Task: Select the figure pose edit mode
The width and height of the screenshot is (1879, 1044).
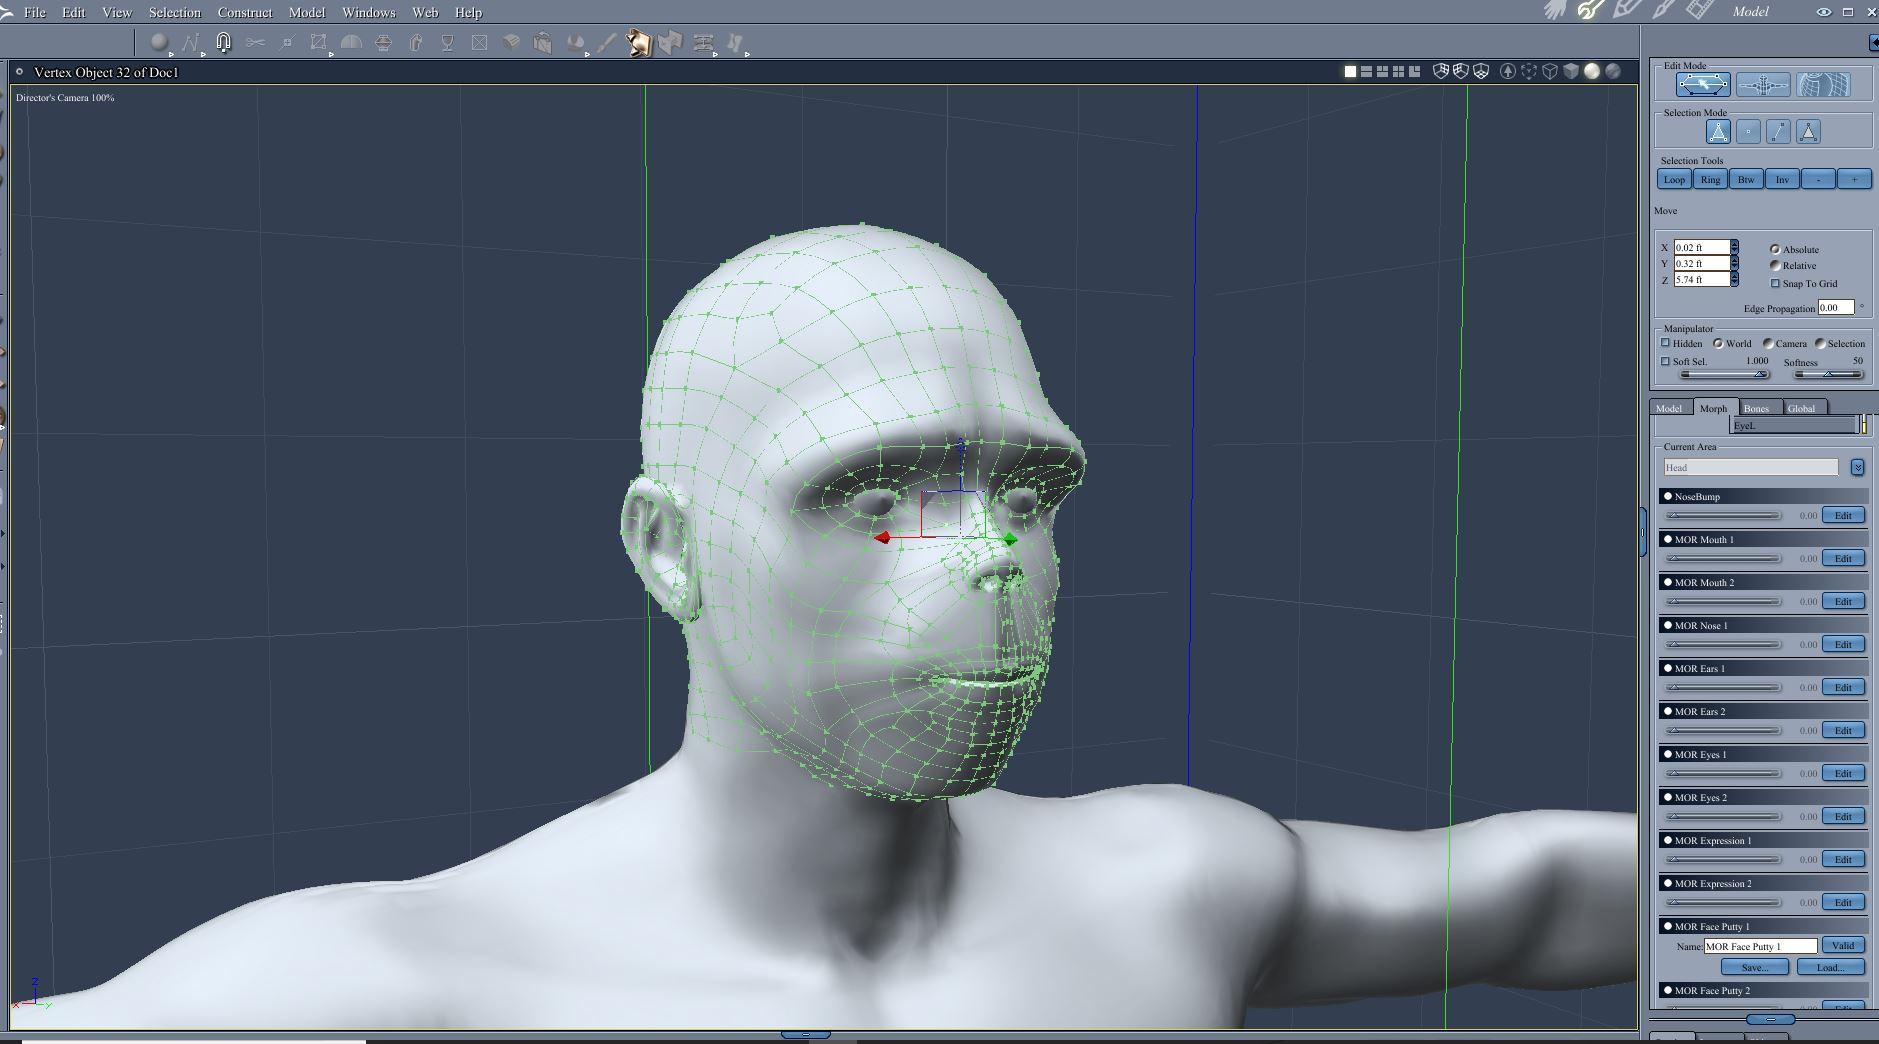Action: click(1763, 85)
